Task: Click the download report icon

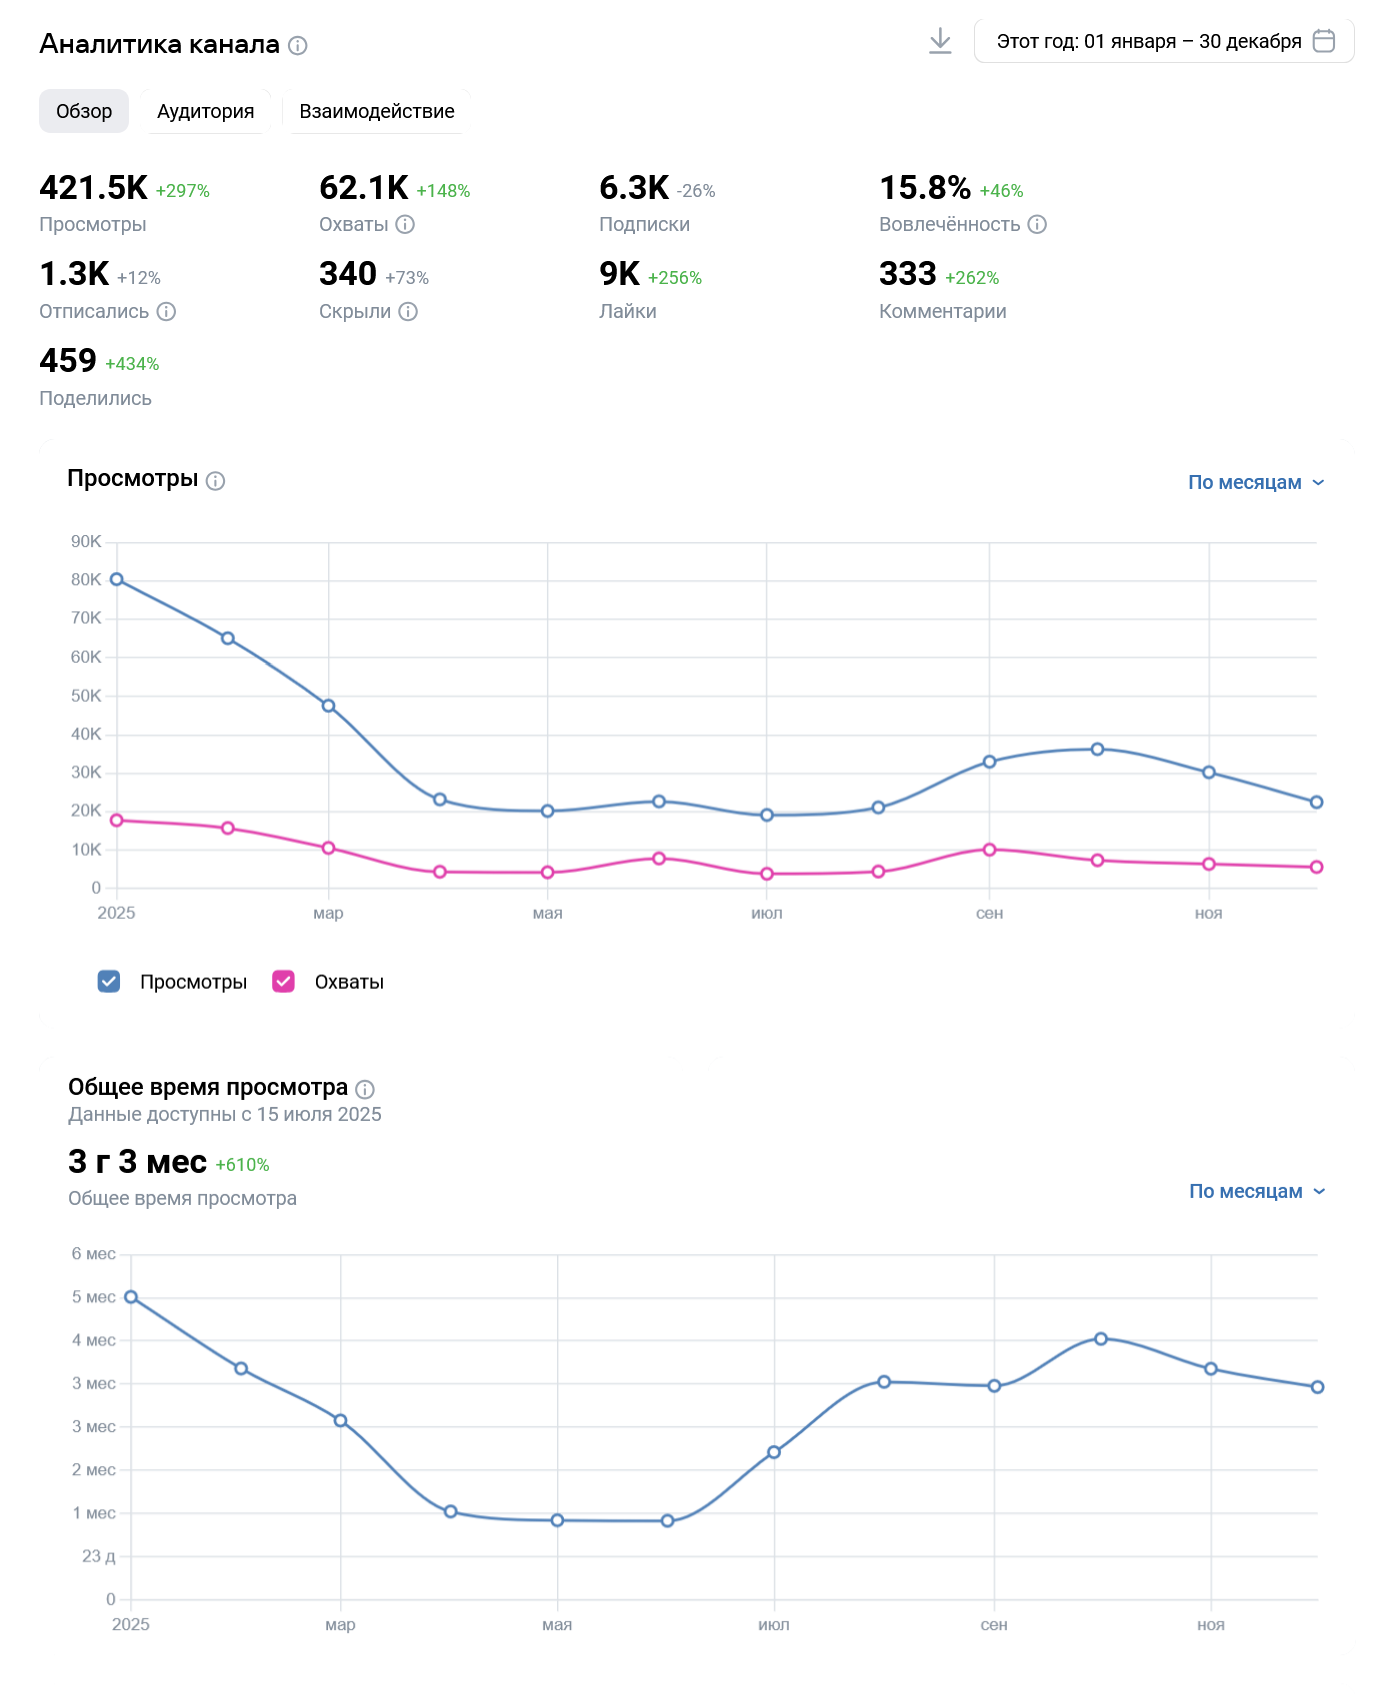Action: coord(940,41)
